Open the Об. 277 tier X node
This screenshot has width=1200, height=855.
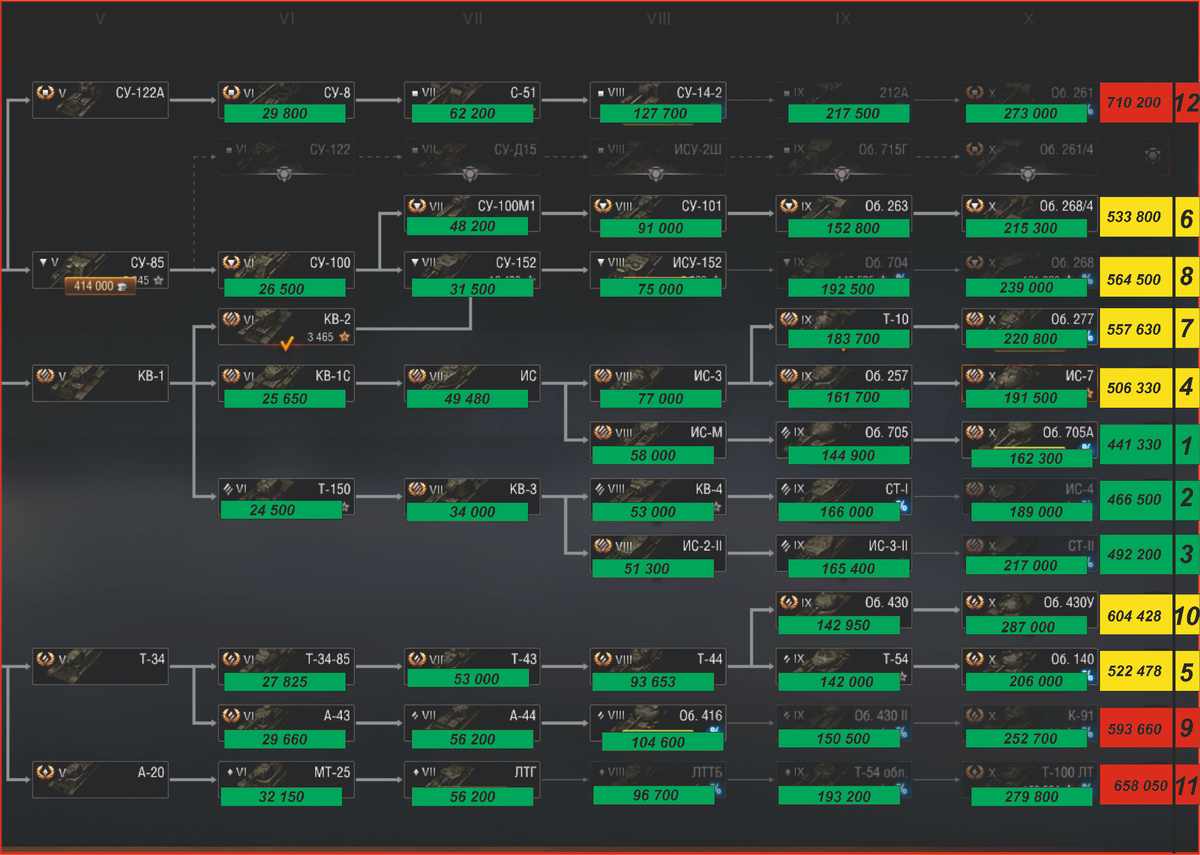coord(1030,326)
